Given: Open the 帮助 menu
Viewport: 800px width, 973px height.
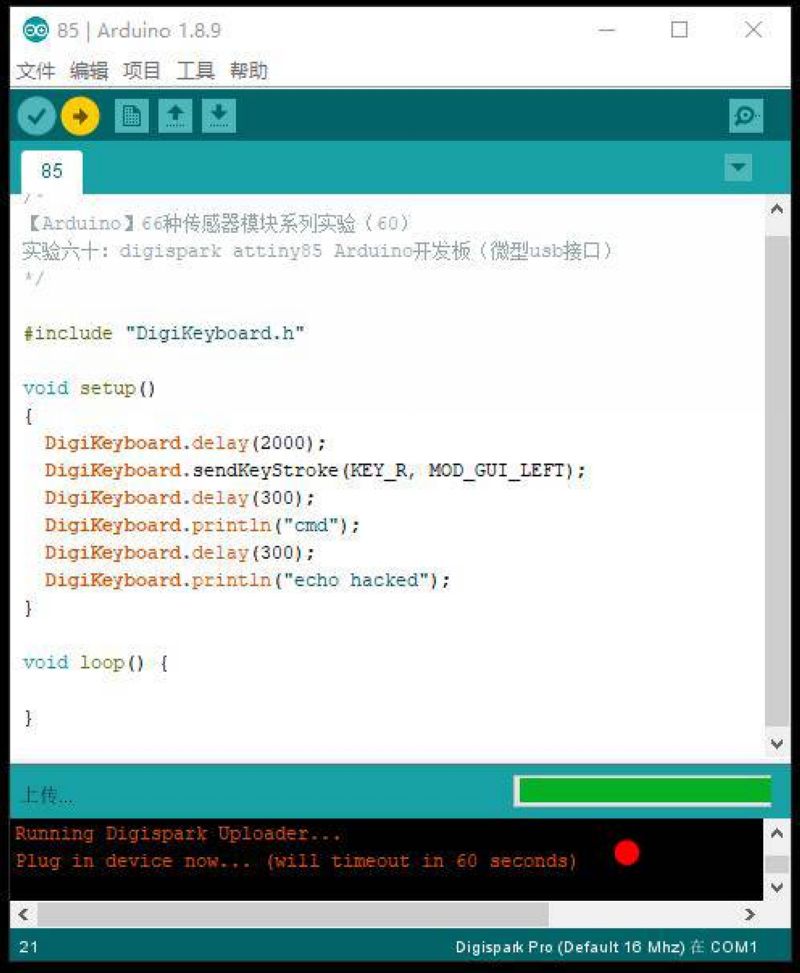Looking at the screenshot, I should click(248, 71).
